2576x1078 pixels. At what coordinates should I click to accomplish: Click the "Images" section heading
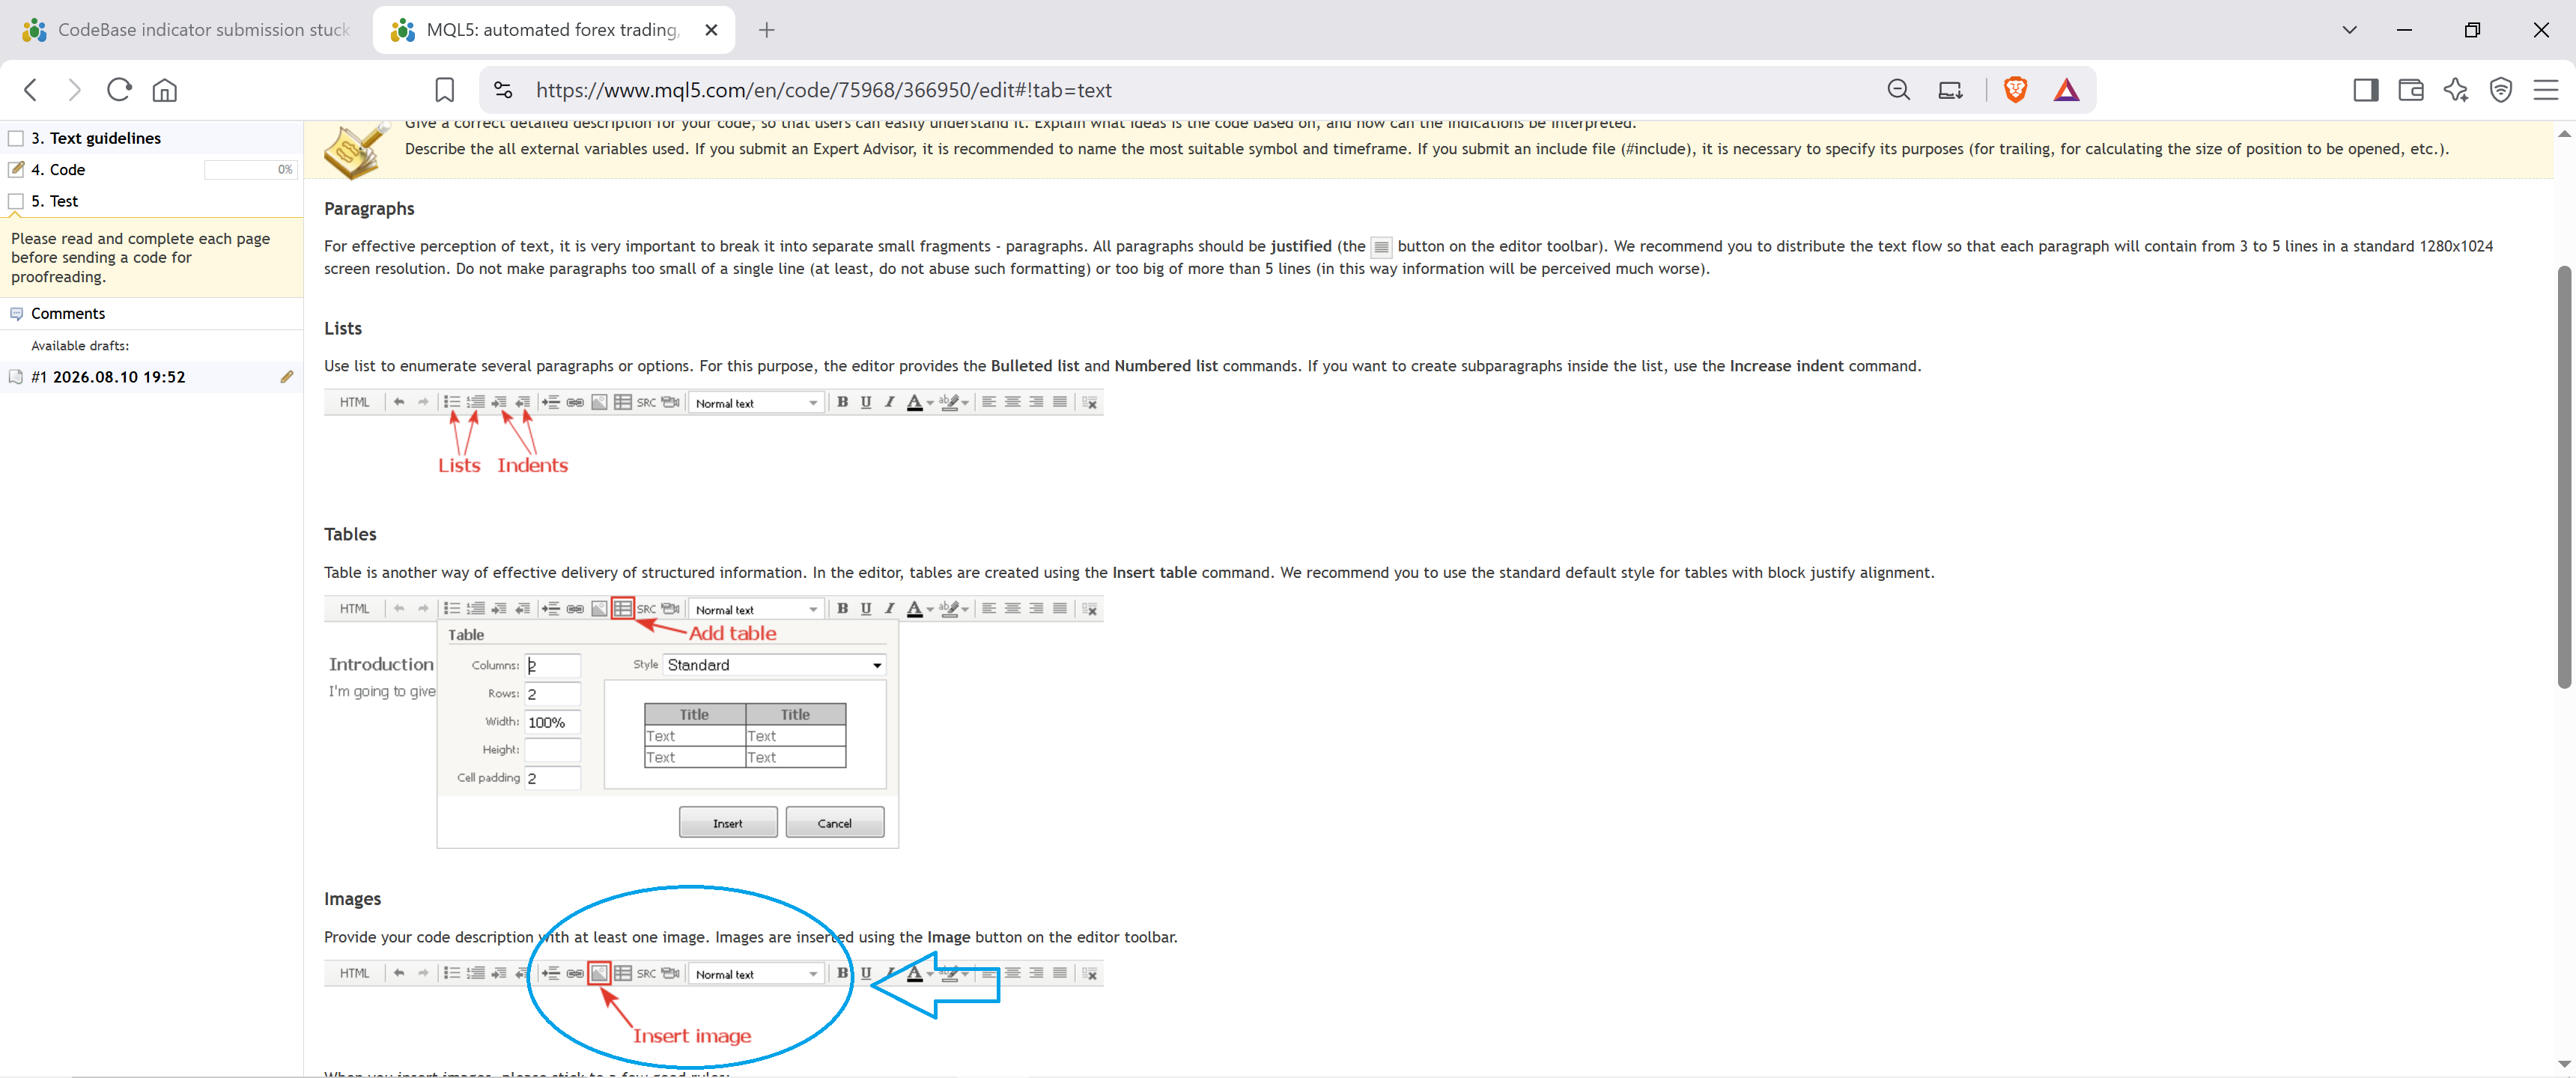click(352, 899)
